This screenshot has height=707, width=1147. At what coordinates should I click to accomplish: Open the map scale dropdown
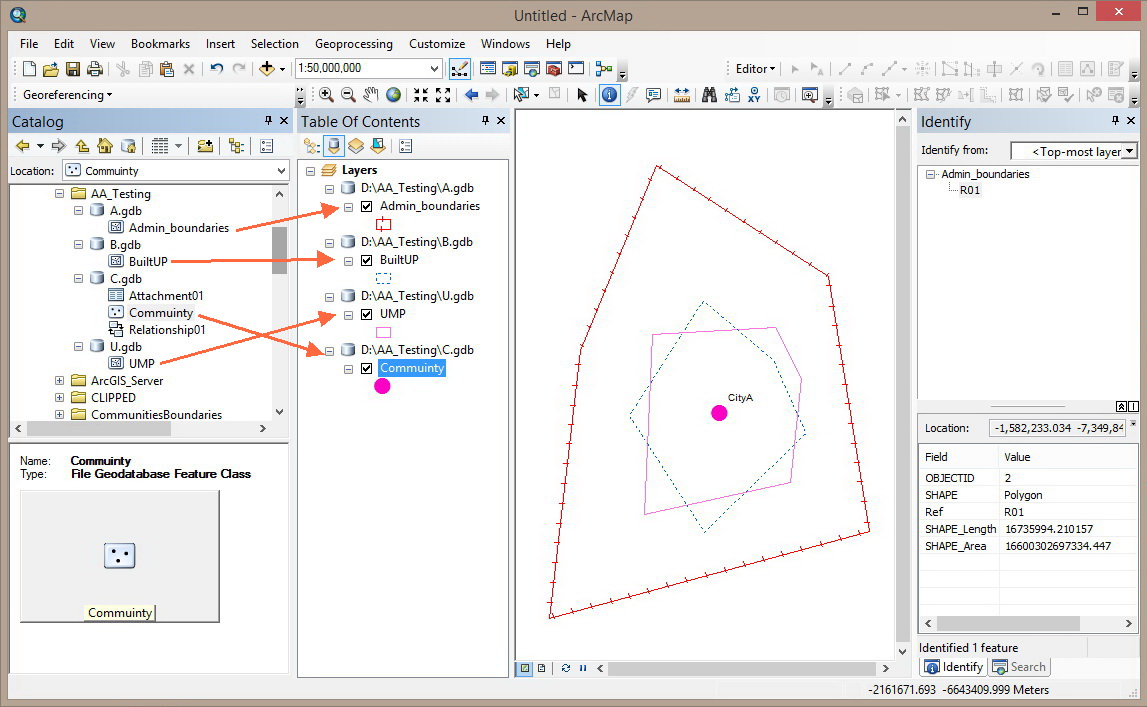434,69
